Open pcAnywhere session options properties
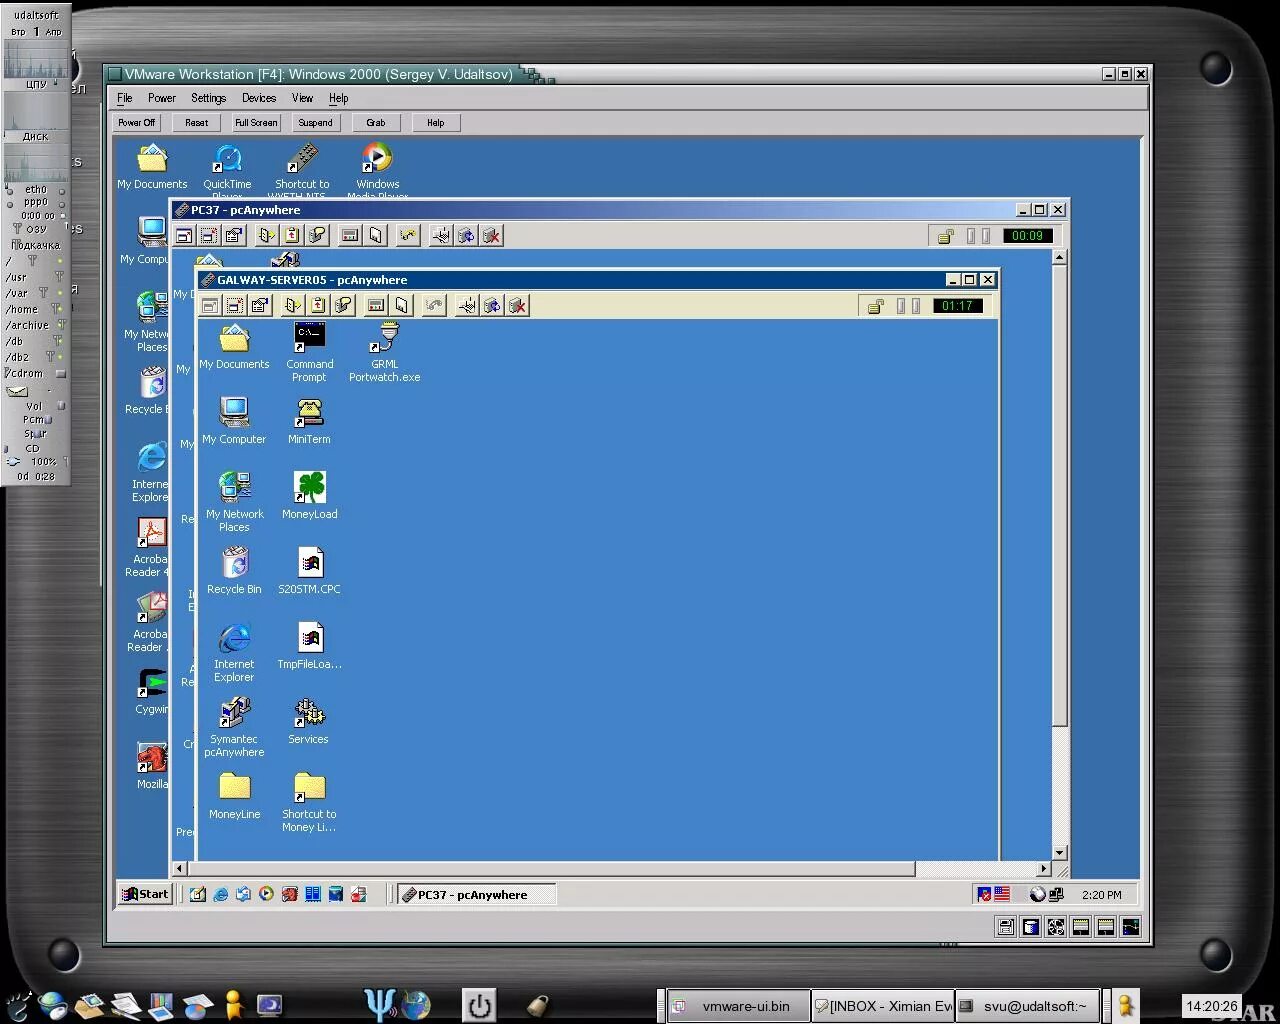1280x1024 pixels. coord(258,306)
